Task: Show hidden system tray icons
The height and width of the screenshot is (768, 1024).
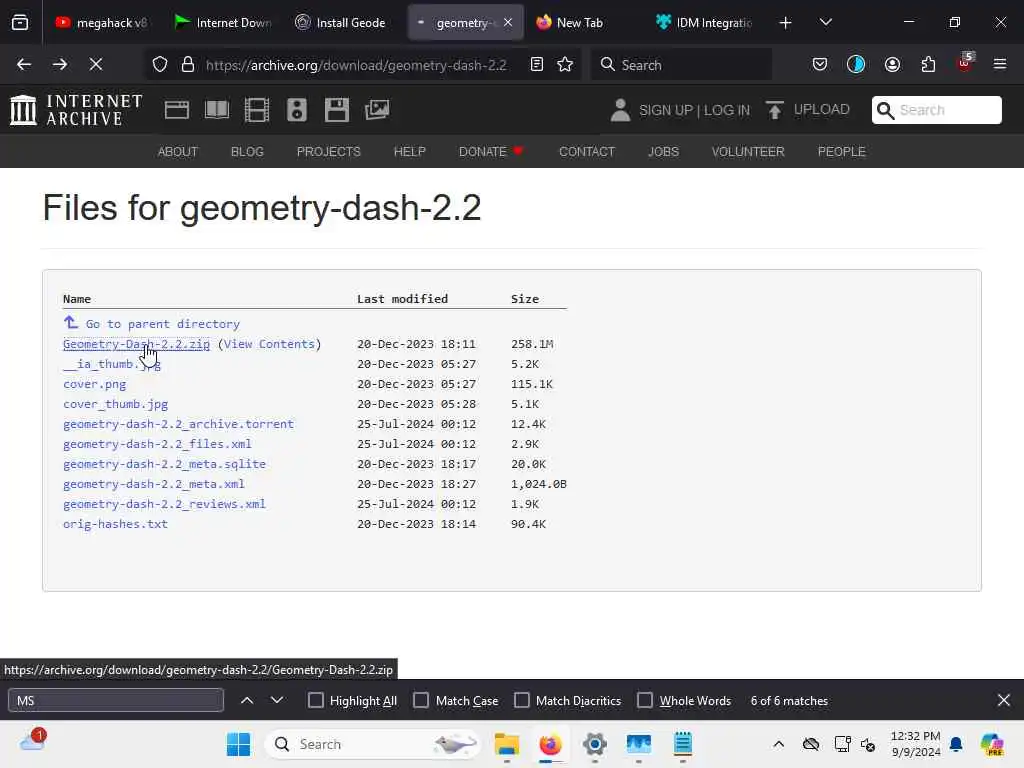Action: point(778,744)
